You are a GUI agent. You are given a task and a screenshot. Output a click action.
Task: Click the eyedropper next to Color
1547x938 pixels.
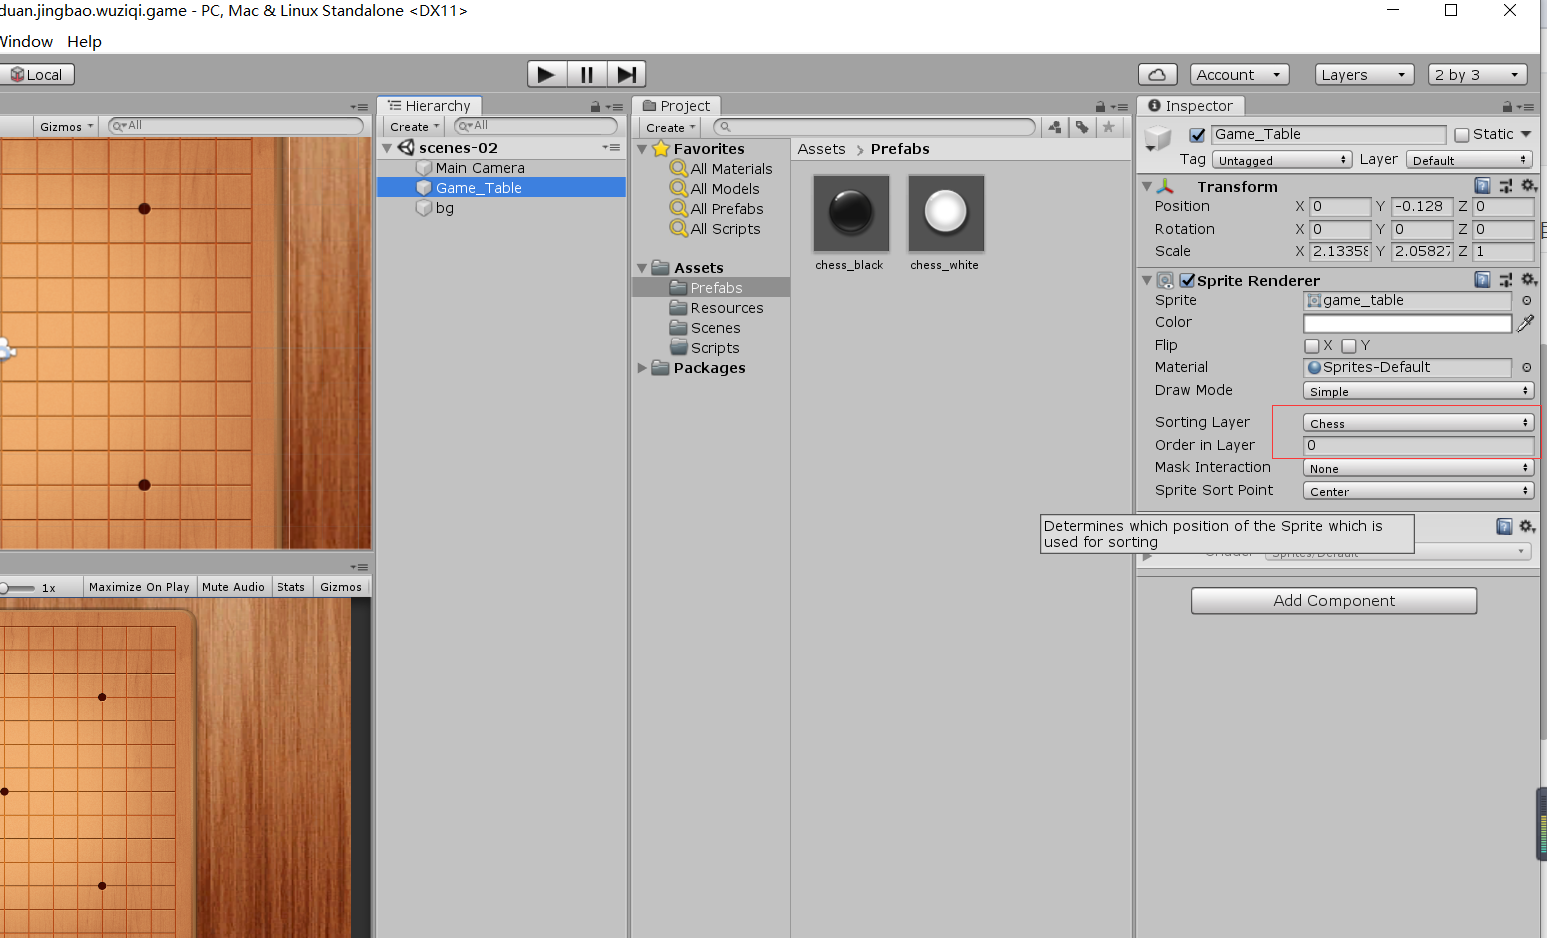coord(1525,322)
